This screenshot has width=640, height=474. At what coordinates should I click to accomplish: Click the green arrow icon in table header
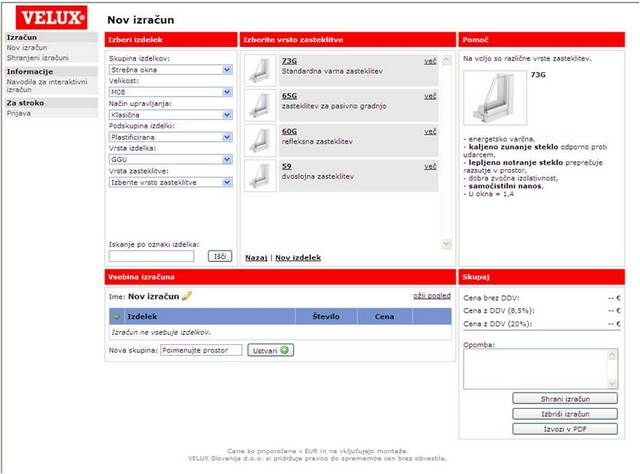pyautogui.click(x=117, y=315)
